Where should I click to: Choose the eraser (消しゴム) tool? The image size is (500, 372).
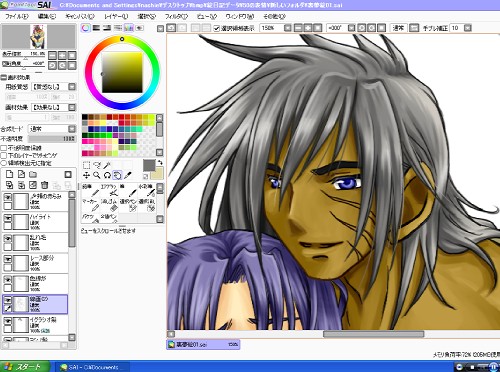(109, 205)
